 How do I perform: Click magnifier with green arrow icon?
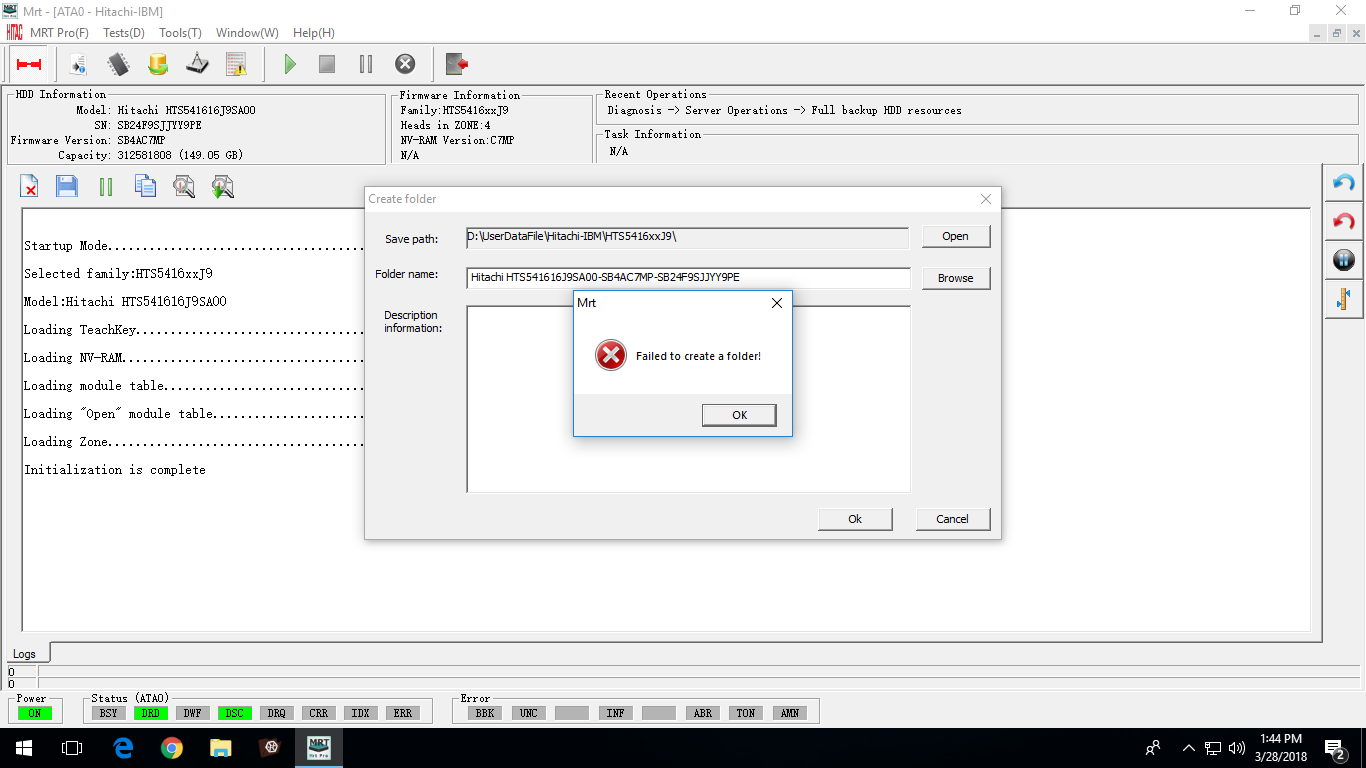[222, 186]
